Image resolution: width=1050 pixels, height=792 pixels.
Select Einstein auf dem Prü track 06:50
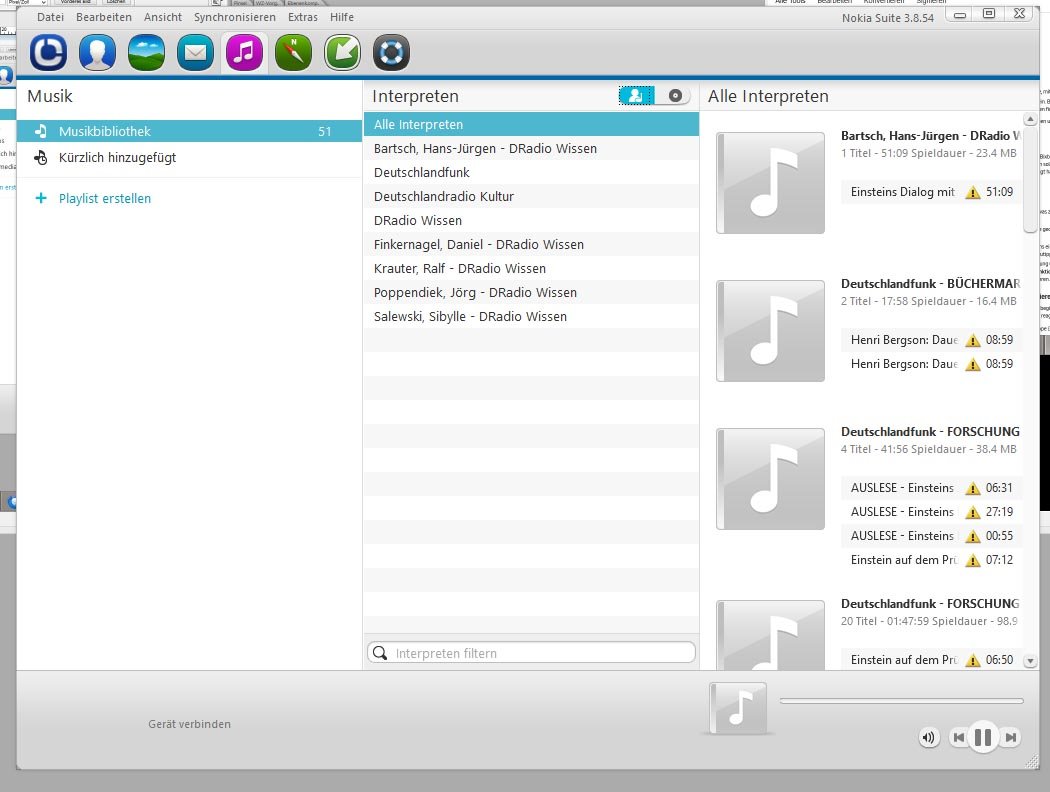point(931,660)
